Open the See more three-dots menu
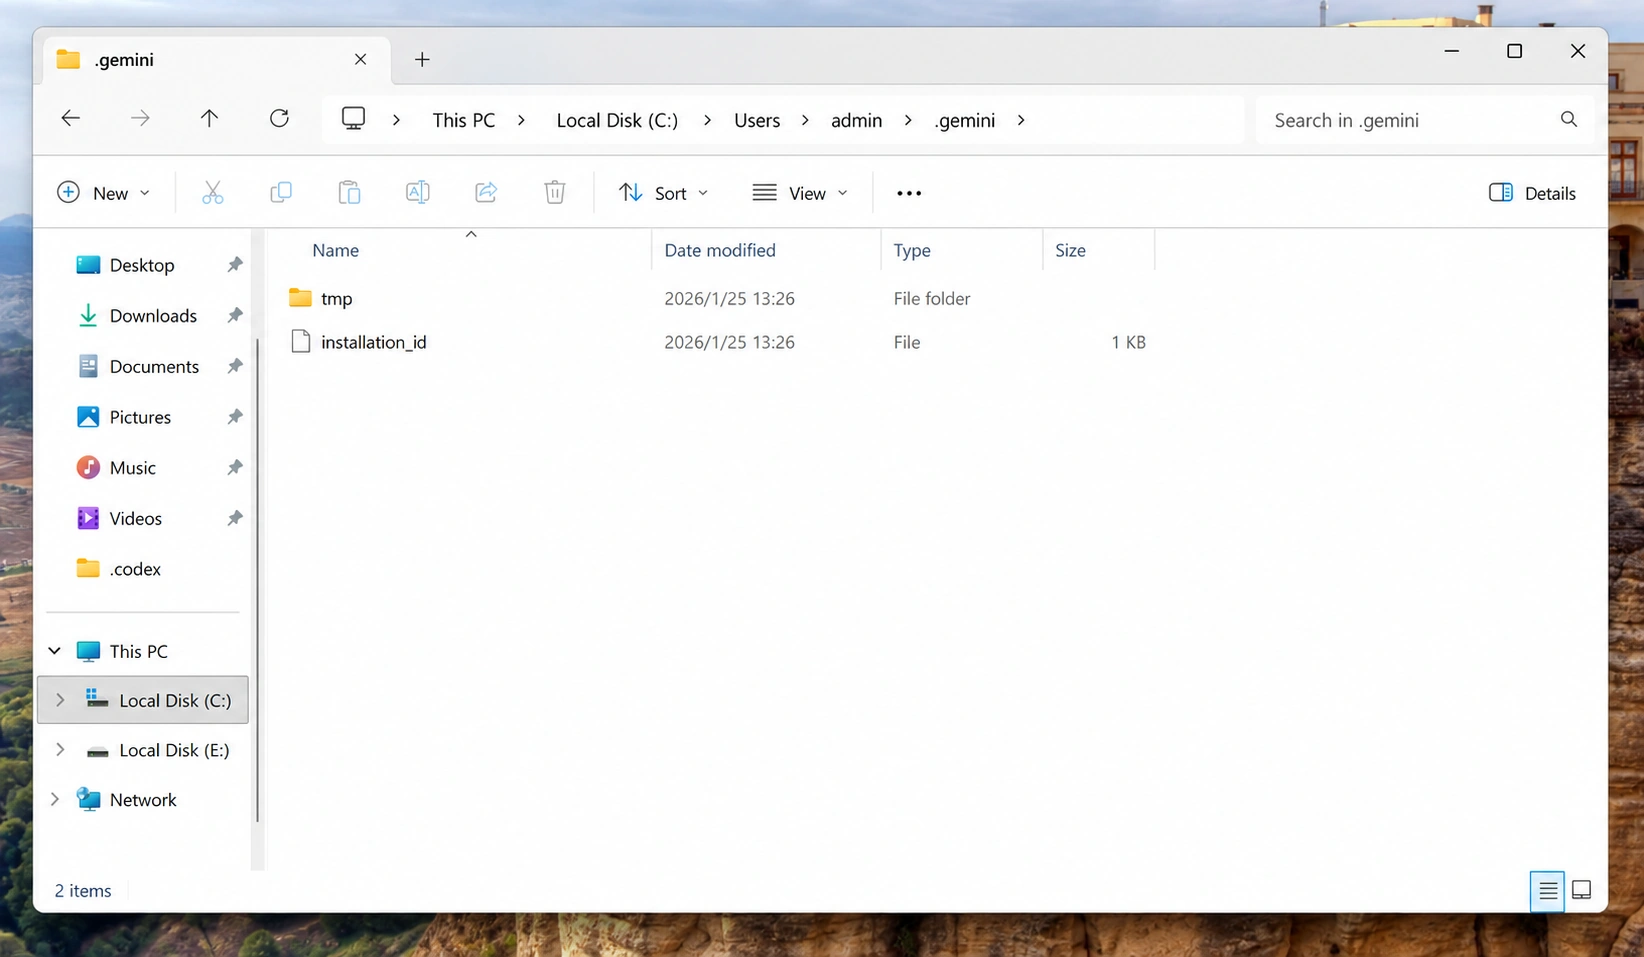The width and height of the screenshot is (1644, 957). [x=909, y=193]
